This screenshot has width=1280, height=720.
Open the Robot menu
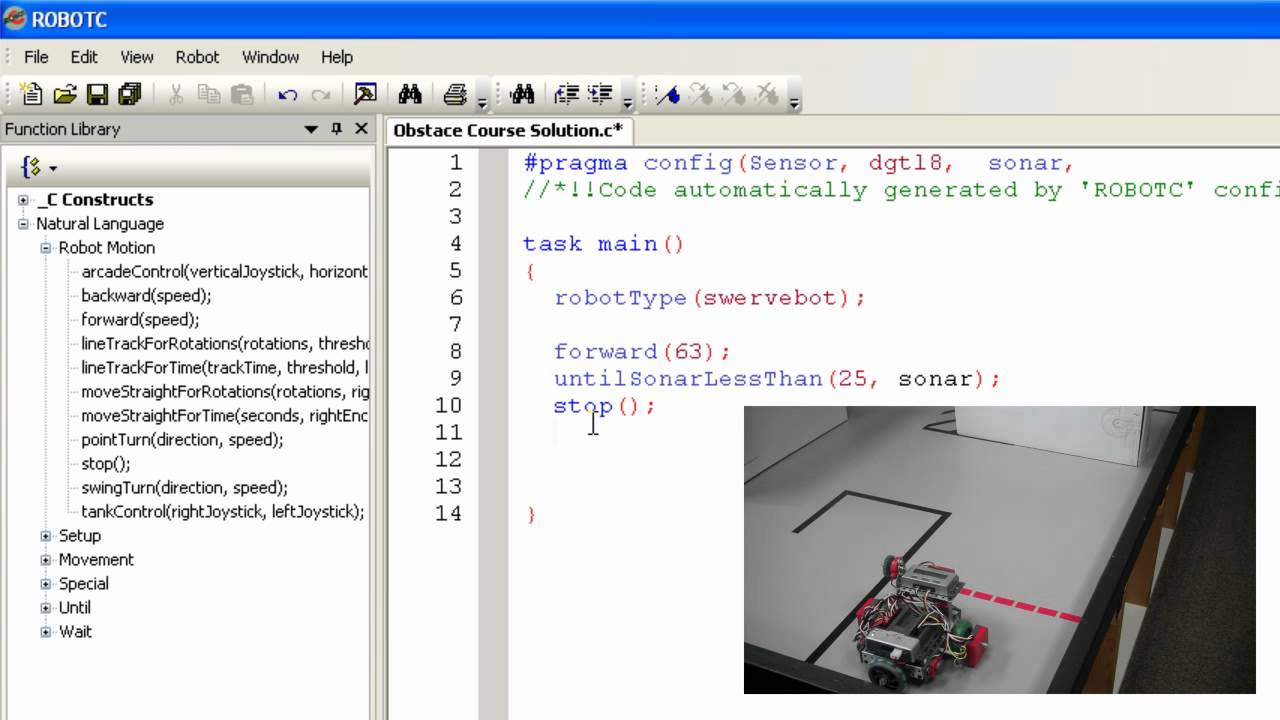point(197,57)
